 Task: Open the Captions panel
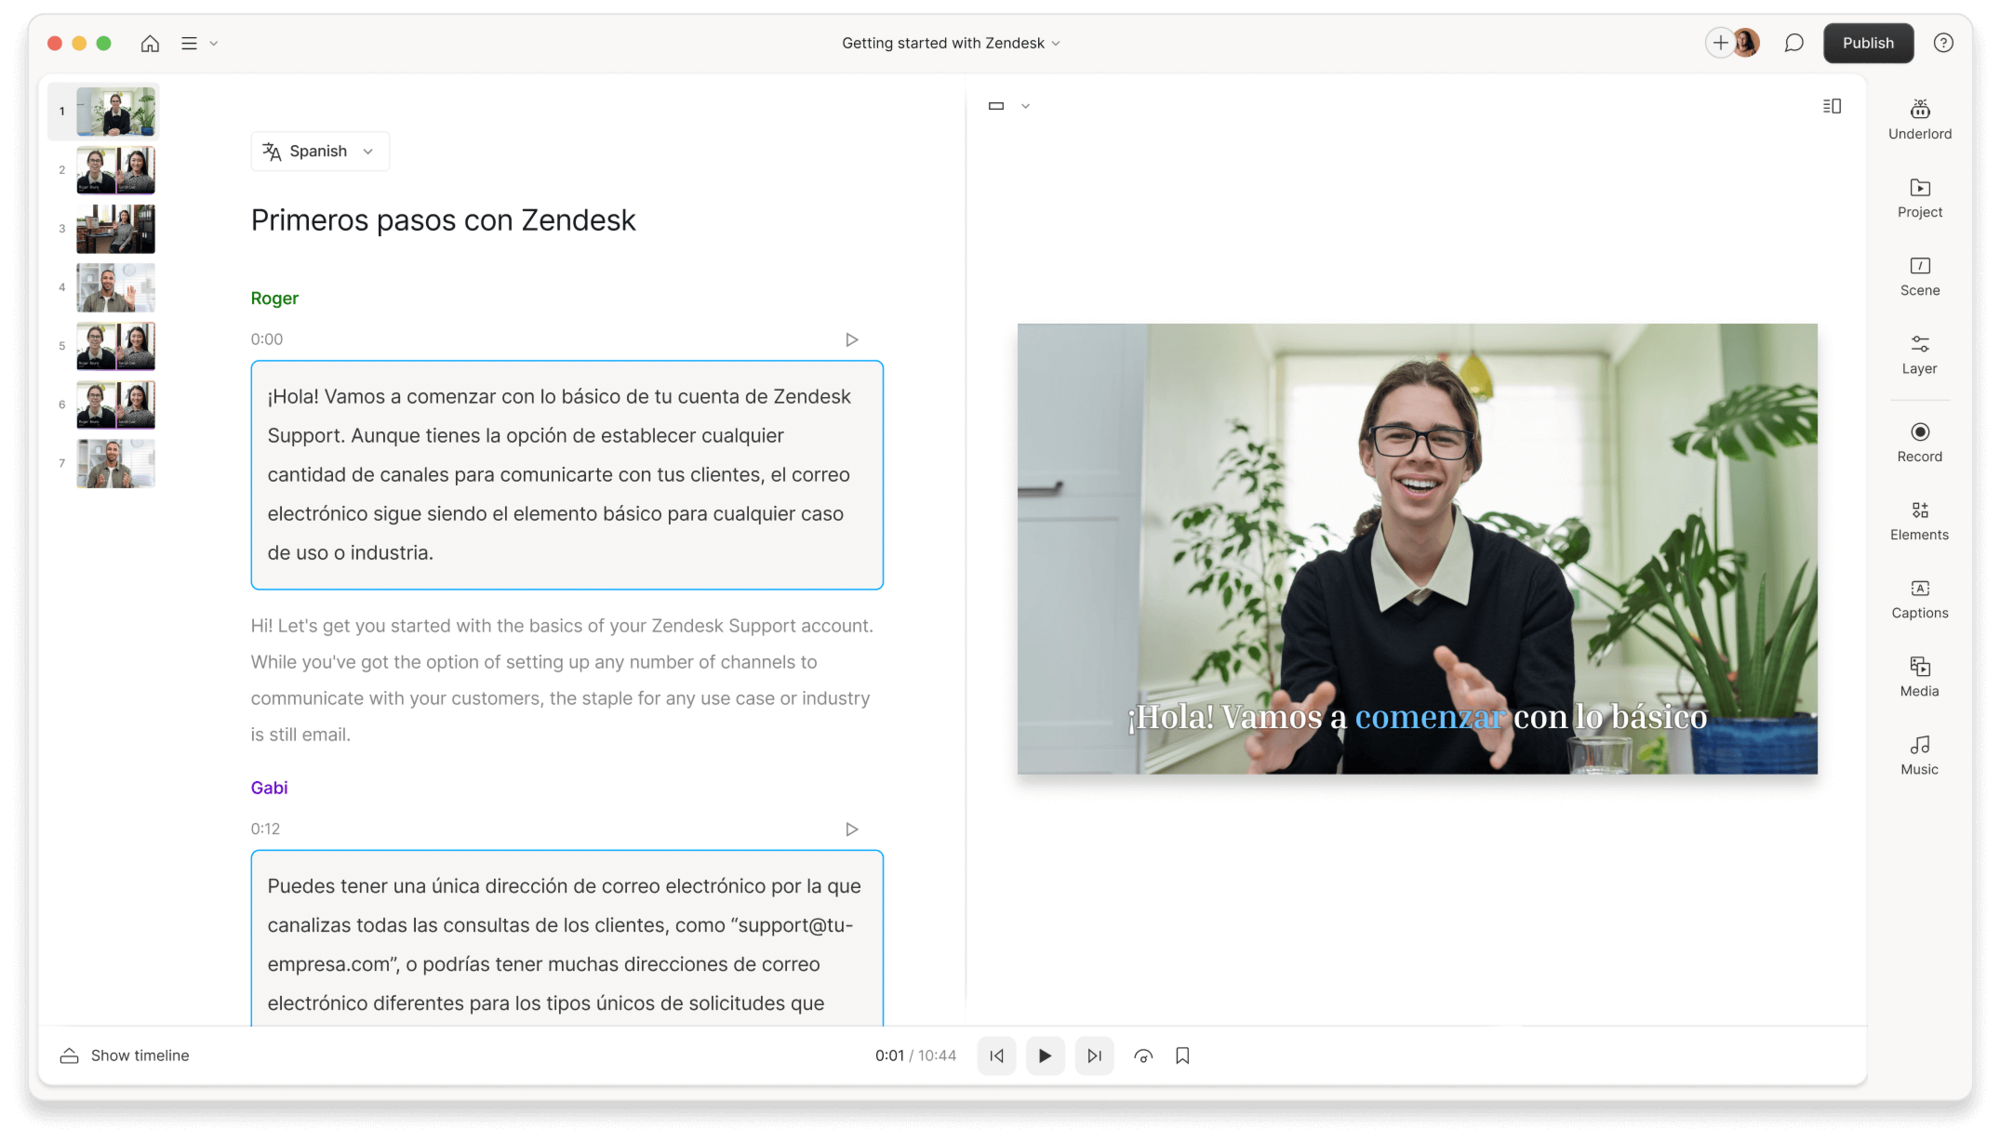point(1919,599)
